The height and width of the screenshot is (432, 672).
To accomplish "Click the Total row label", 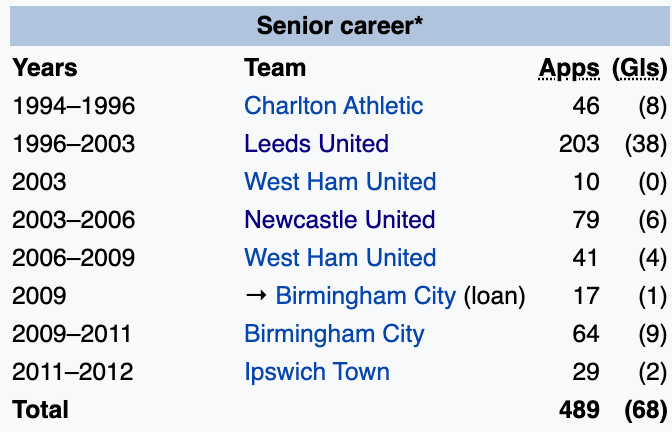I will pos(41,410).
